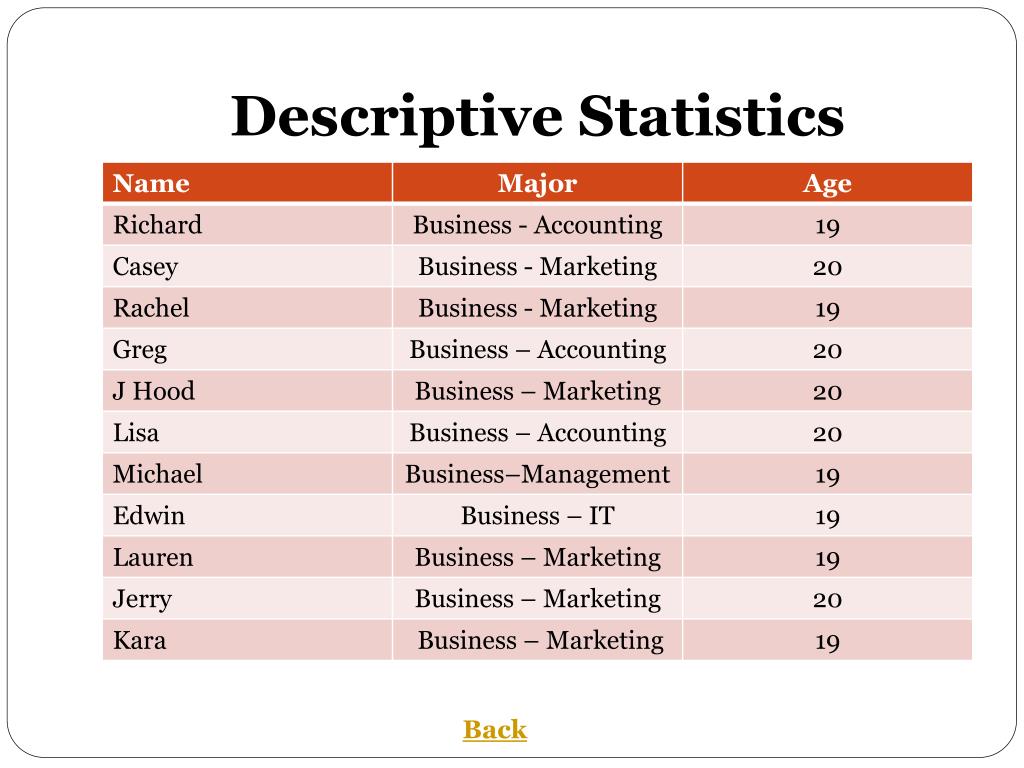The width and height of the screenshot is (1024, 768).
Task: Select the Rachel name cell
Action: (248, 308)
